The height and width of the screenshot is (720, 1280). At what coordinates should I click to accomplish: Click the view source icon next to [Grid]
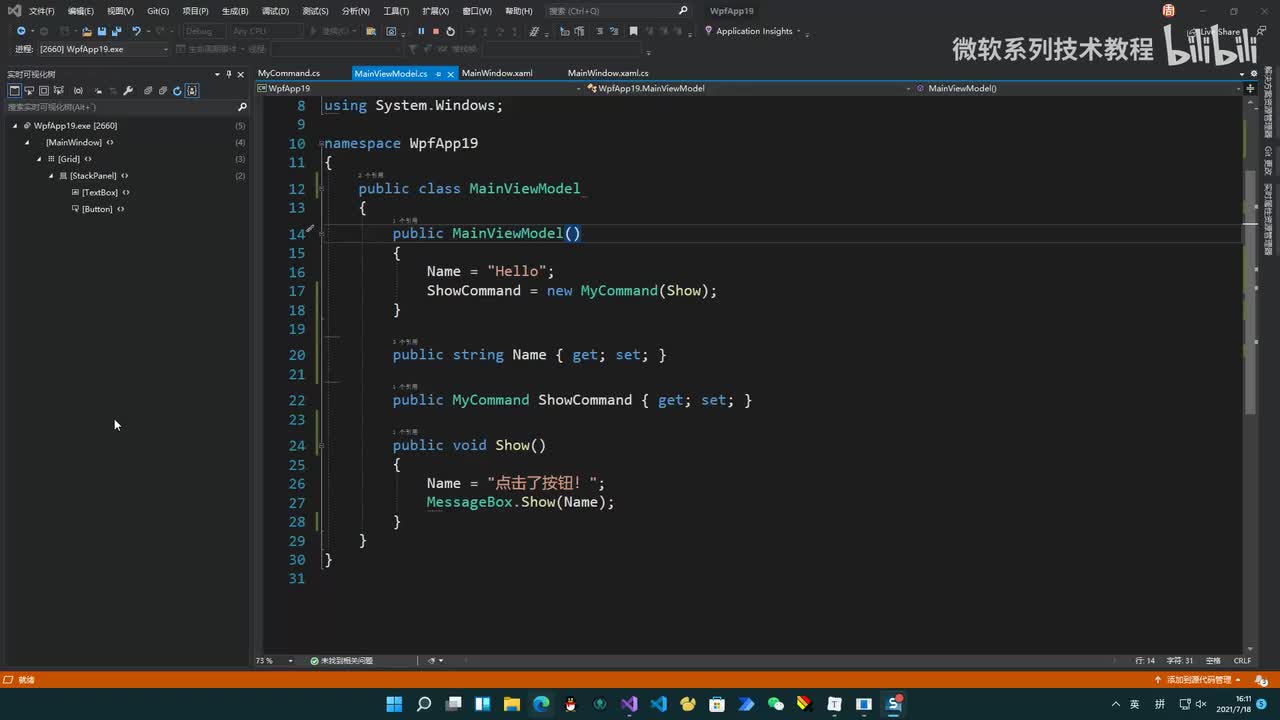tap(88, 159)
